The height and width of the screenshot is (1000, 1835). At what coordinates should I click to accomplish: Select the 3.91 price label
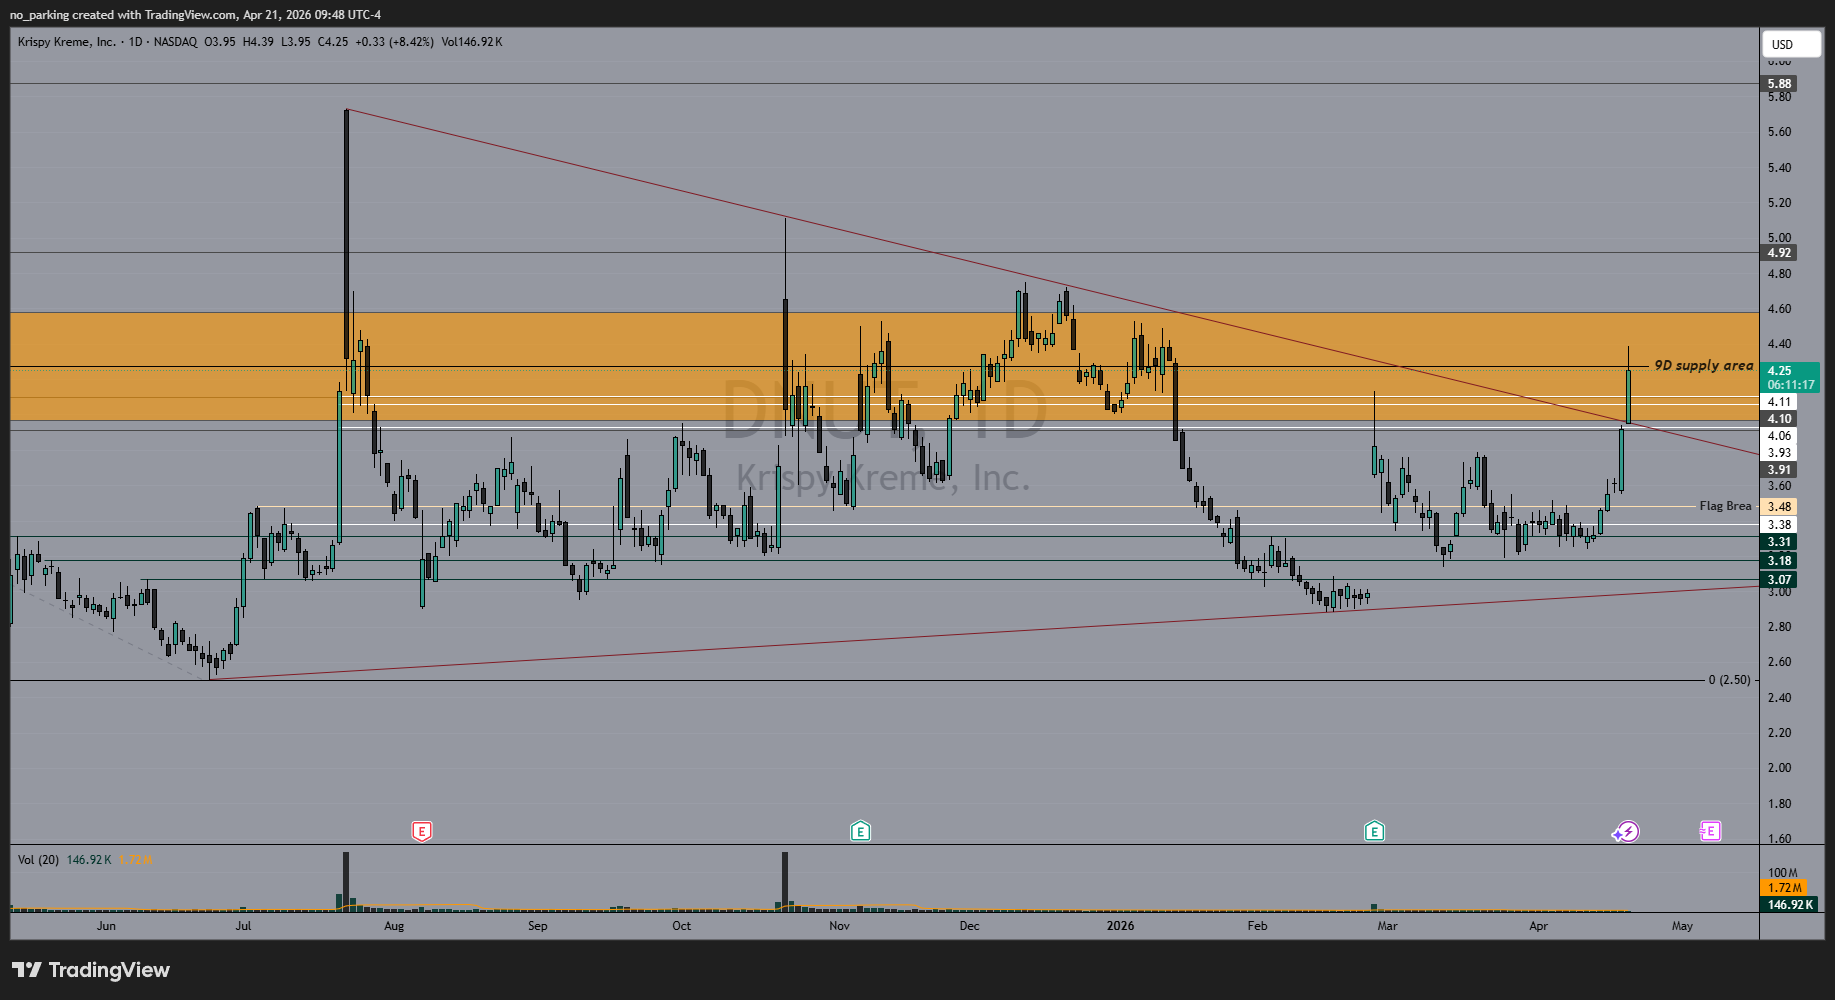pyautogui.click(x=1780, y=470)
